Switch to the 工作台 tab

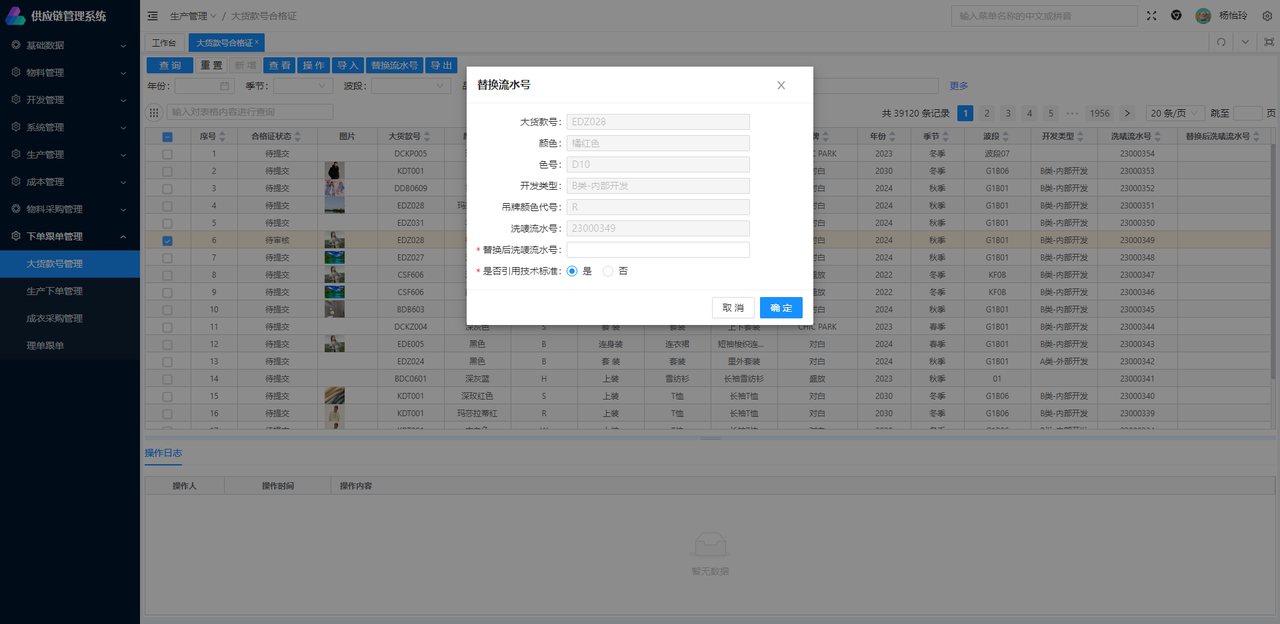point(163,43)
